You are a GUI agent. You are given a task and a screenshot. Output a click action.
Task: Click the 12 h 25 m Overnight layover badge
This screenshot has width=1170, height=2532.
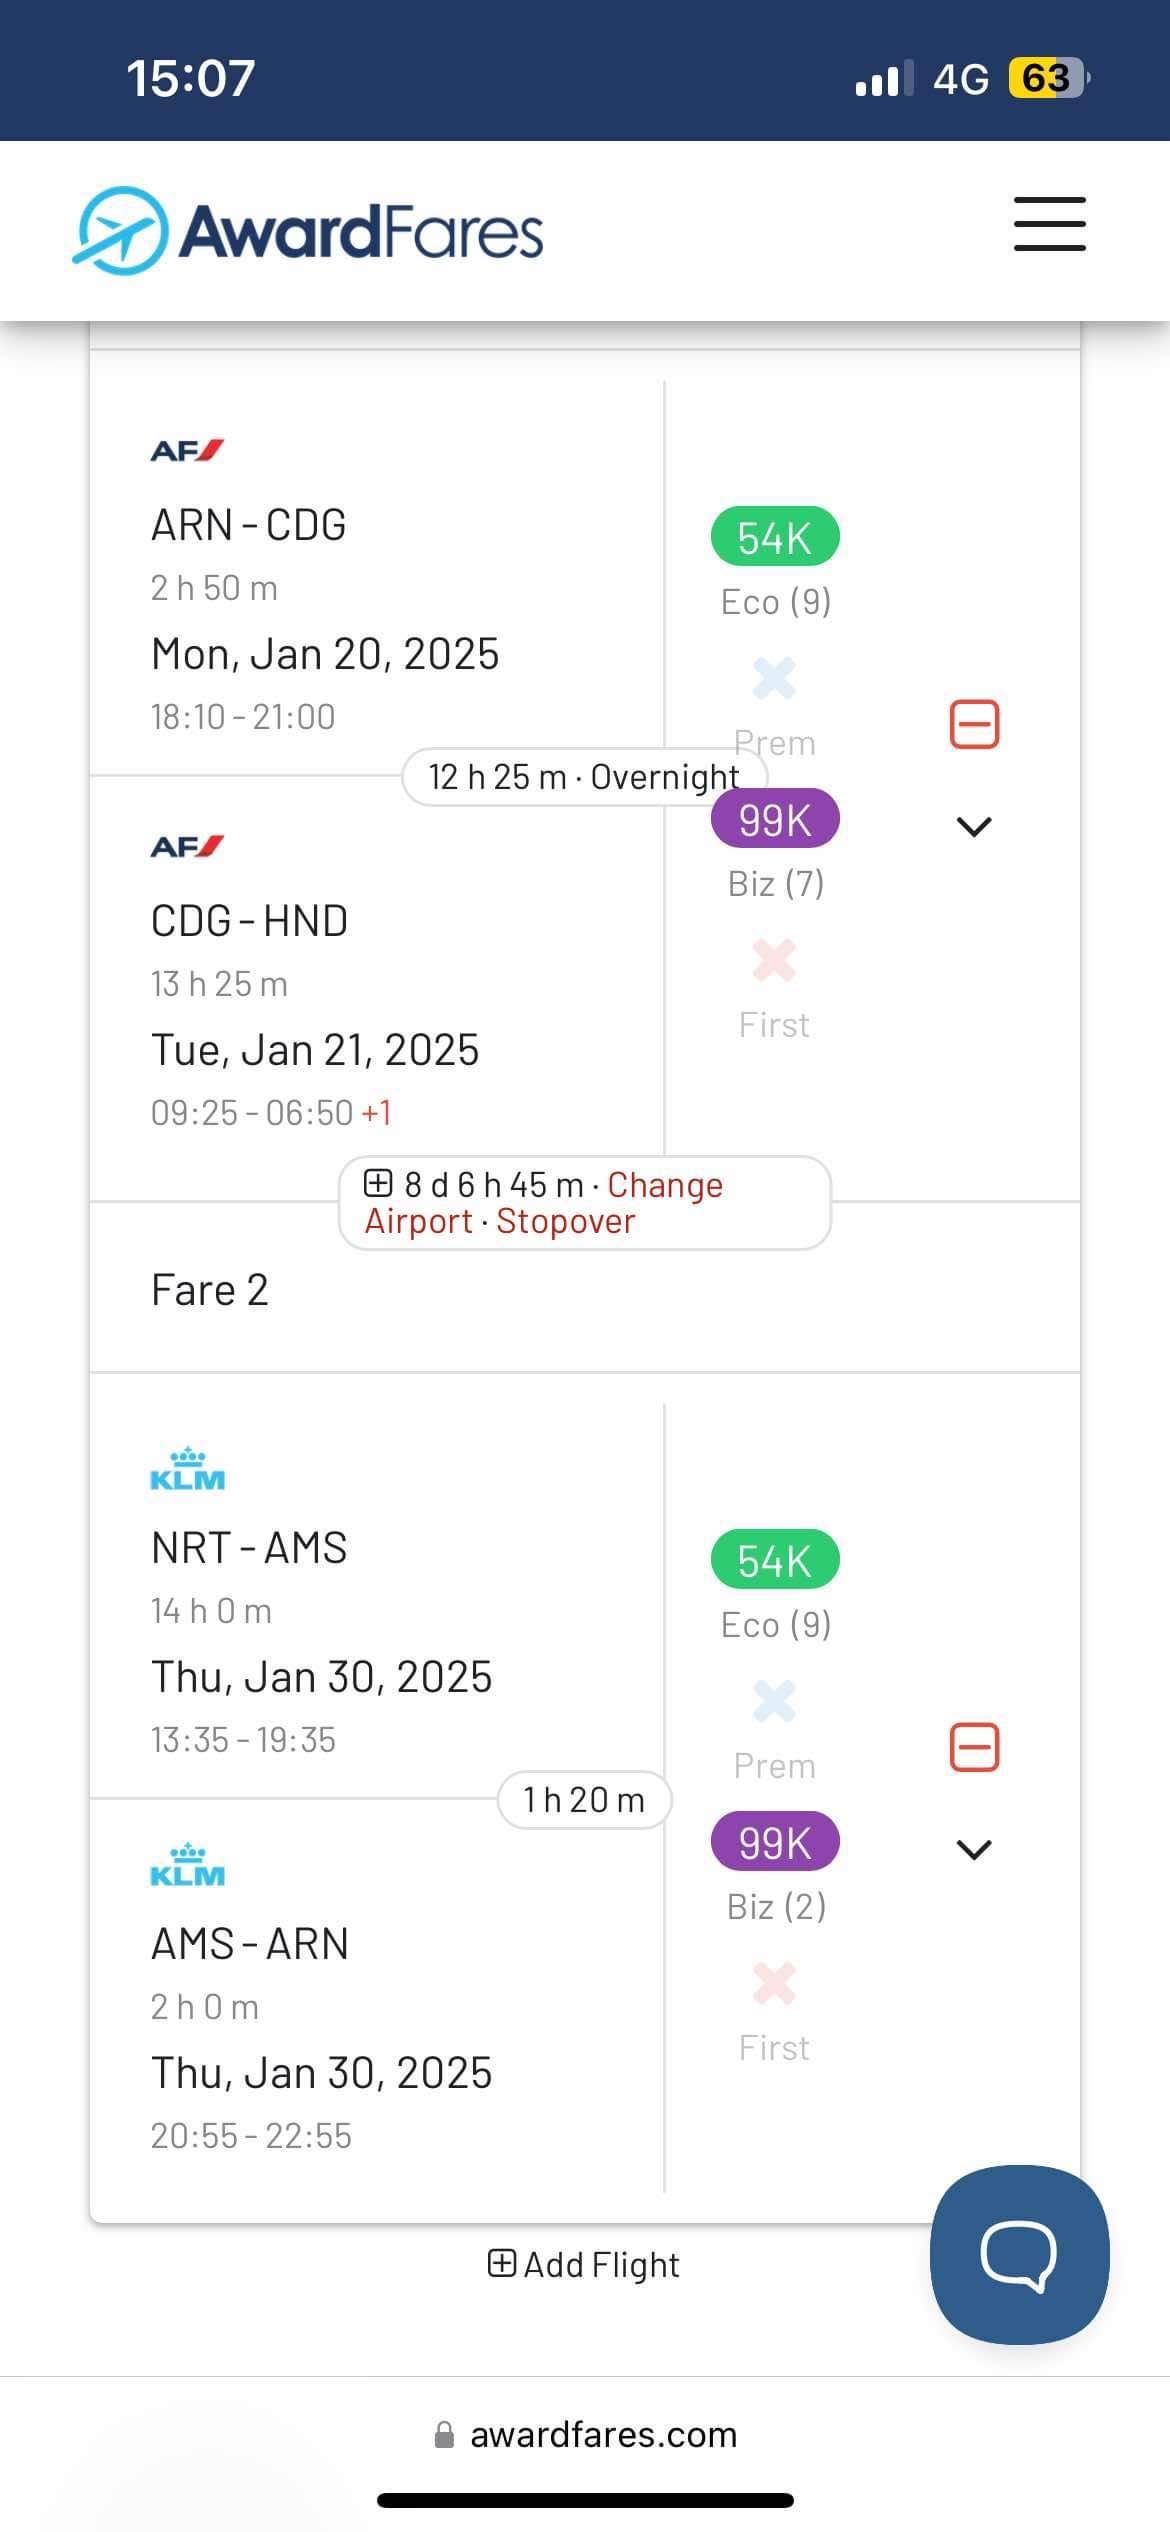(x=584, y=777)
